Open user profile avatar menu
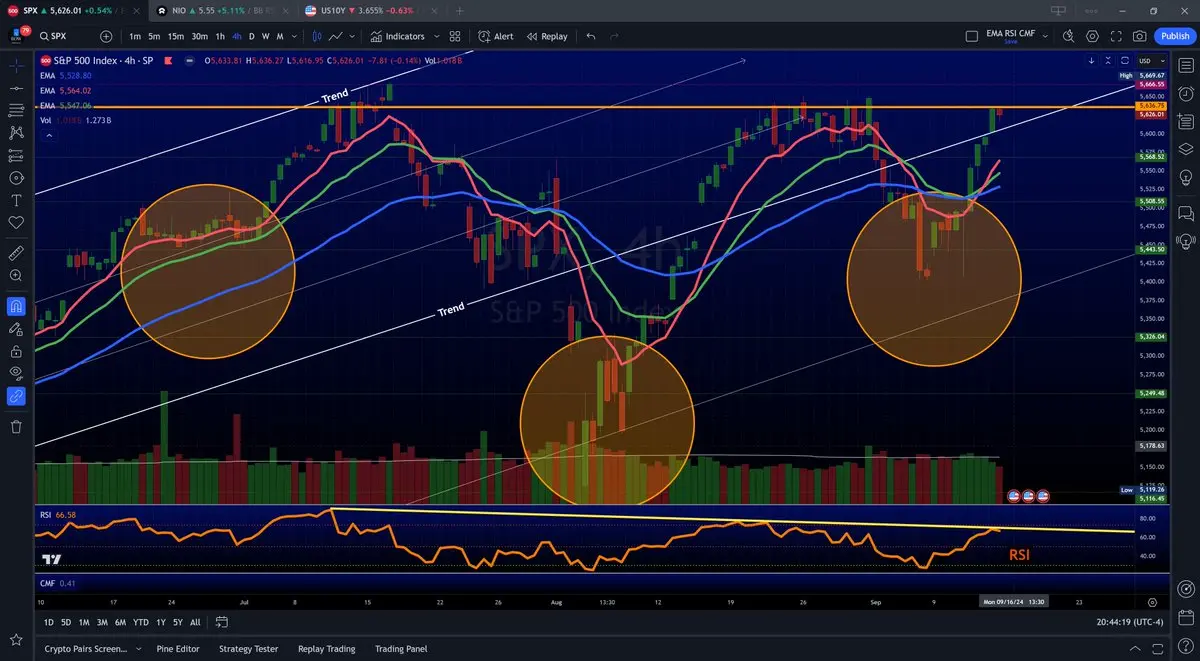The image size is (1200, 661). [18, 36]
